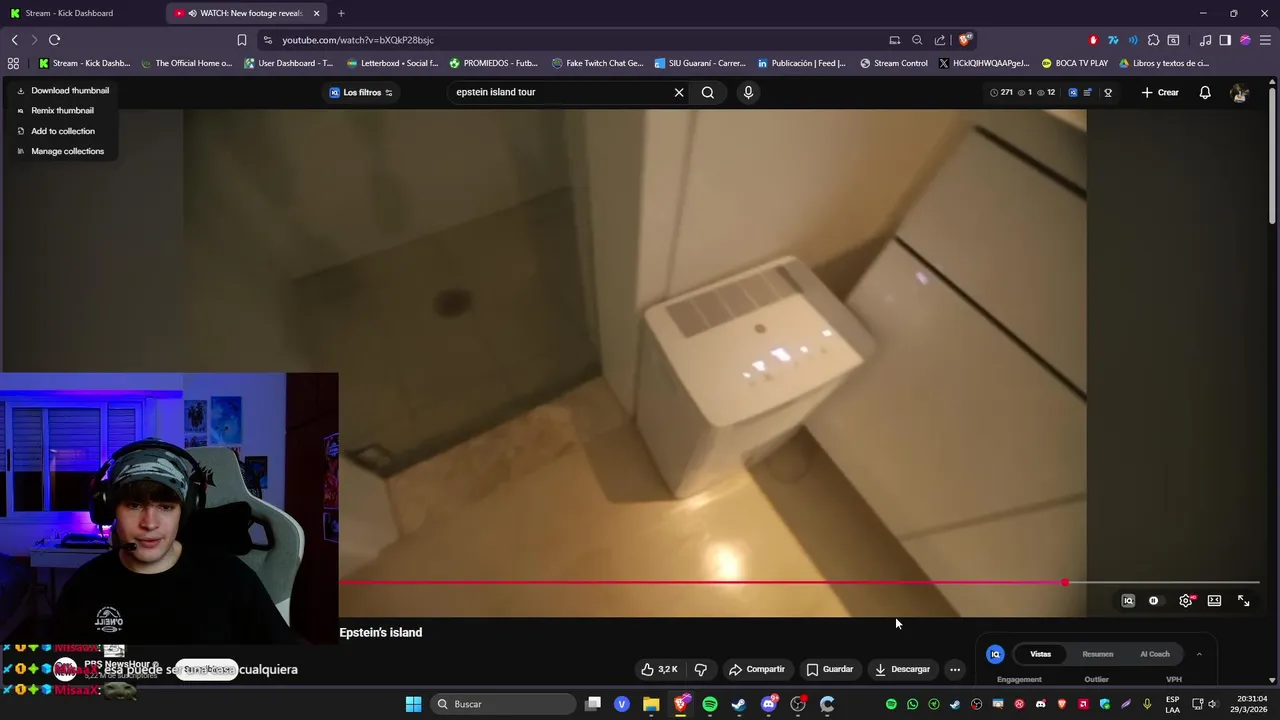Viewport: 1280px width, 720px height.
Task: Bookmark this page icon in address bar
Action: point(242,40)
